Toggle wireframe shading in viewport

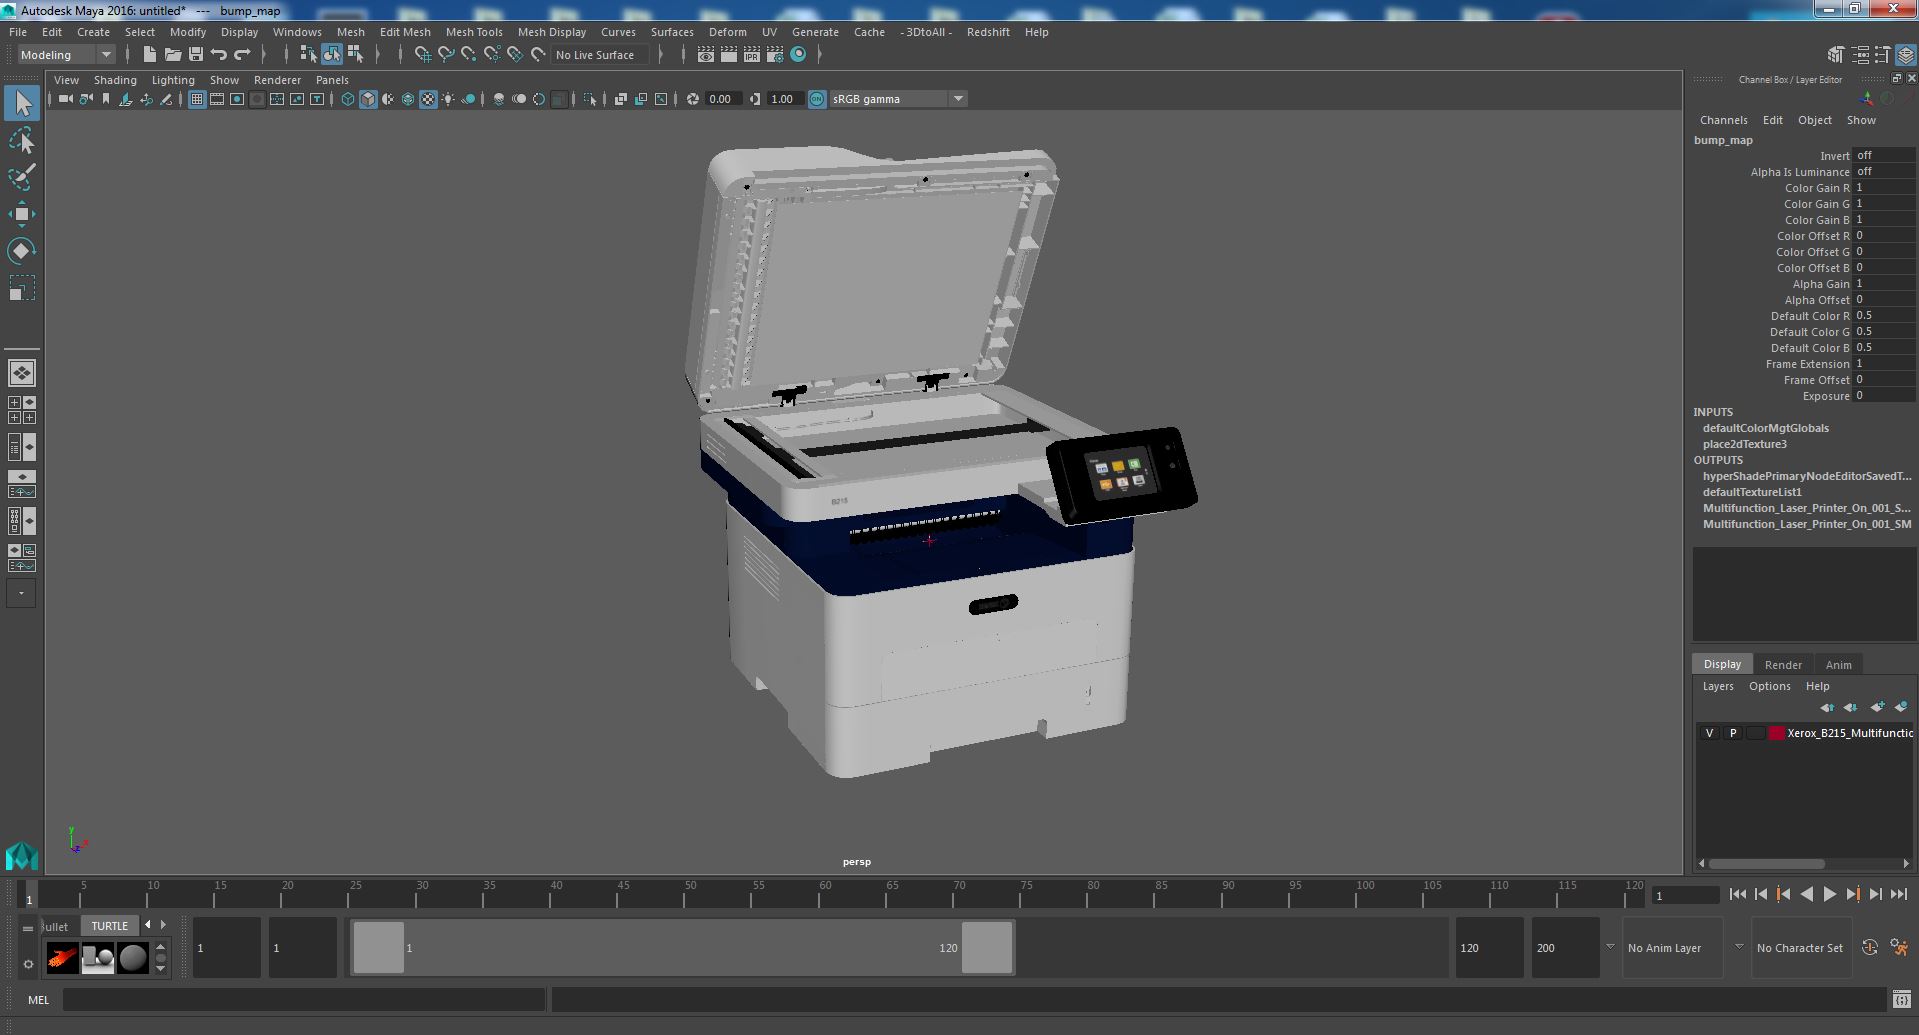348,99
